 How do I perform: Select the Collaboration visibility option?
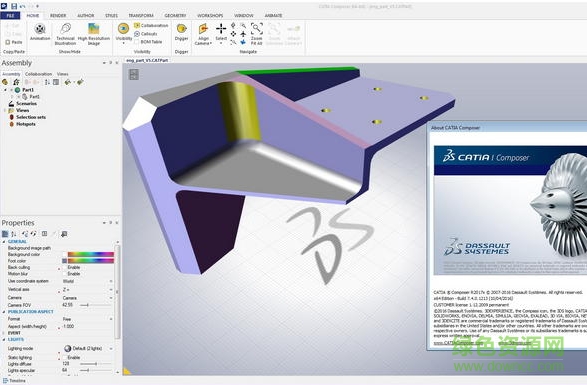tap(151, 25)
